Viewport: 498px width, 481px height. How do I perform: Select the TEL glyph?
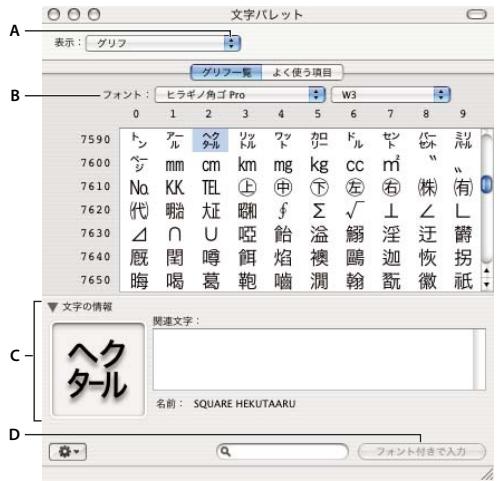[x=211, y=188]
